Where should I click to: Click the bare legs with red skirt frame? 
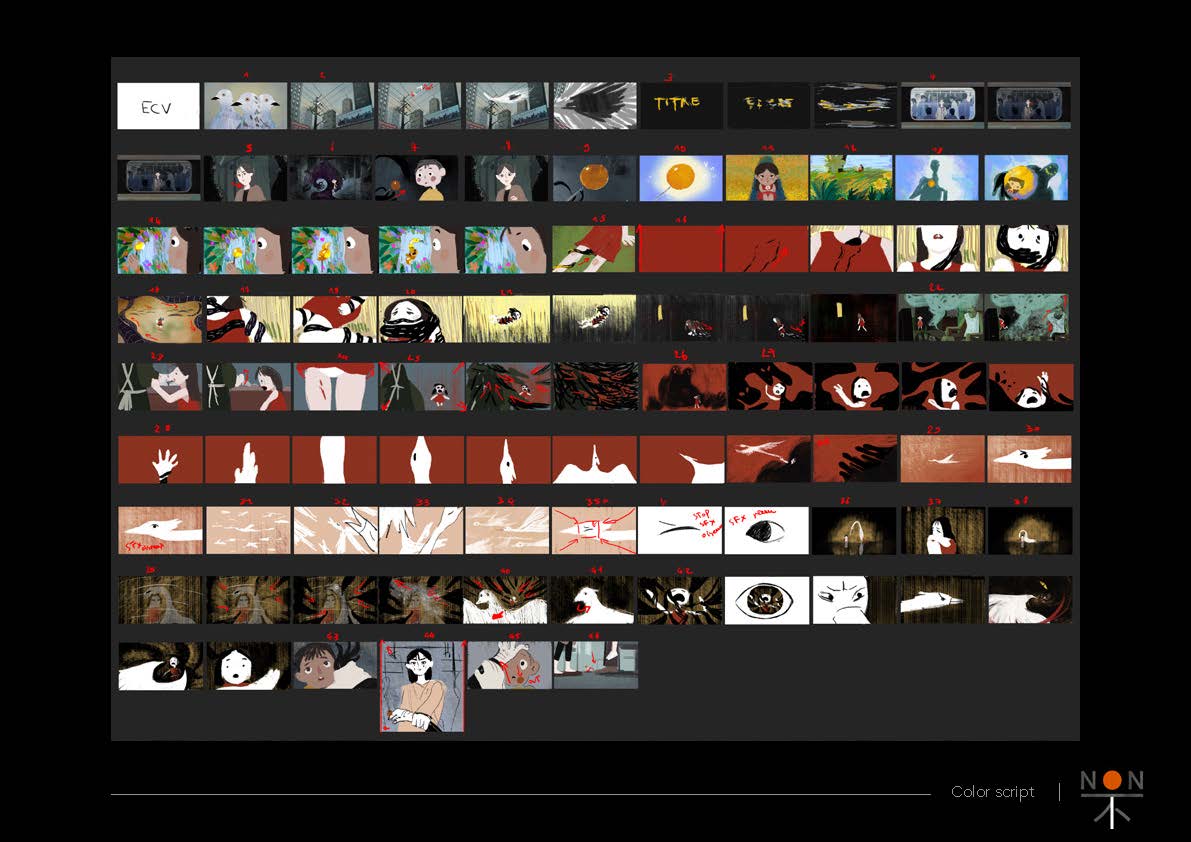coord(333,387)
